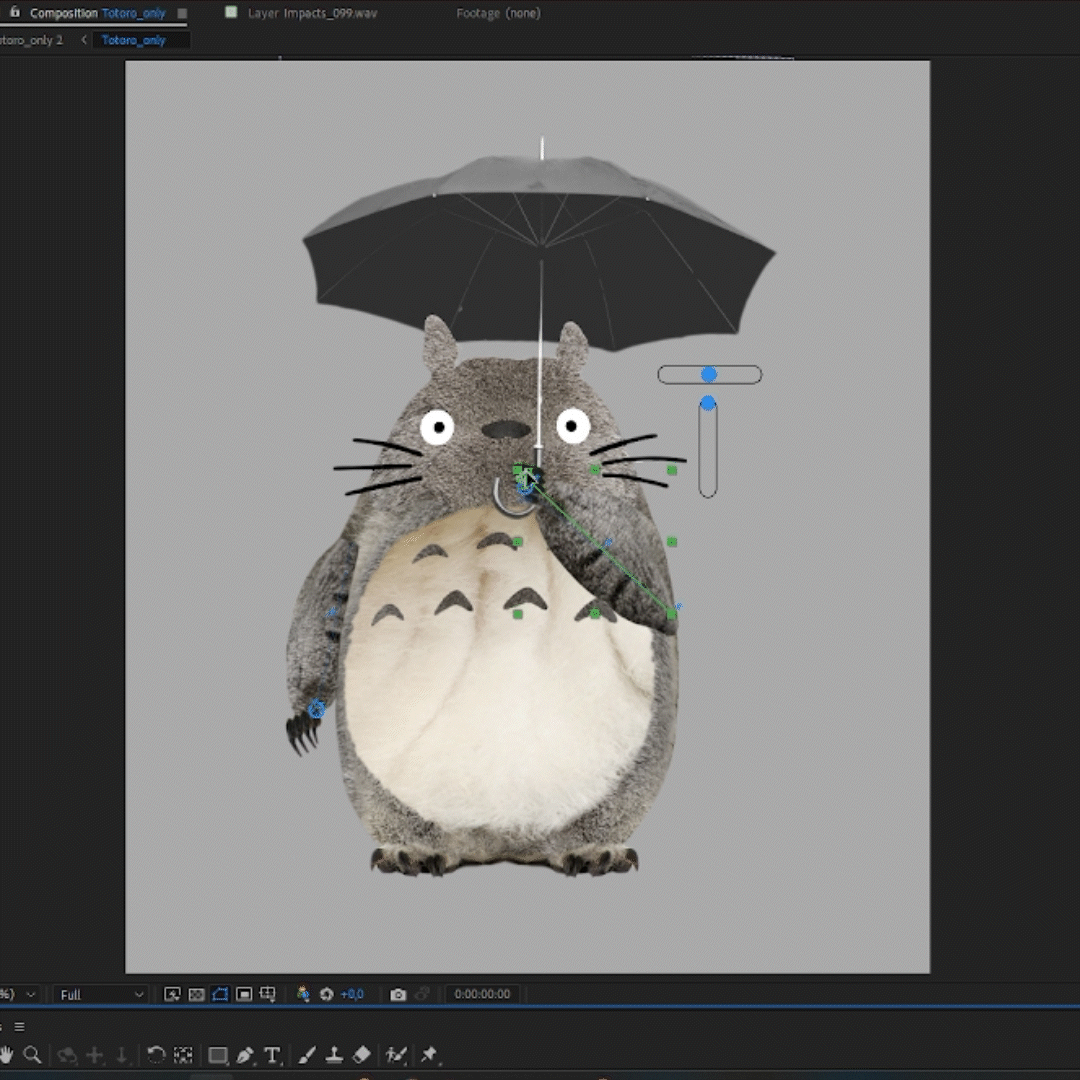Select the Pan Behind anchor point tool
Viewport: 1080px width, 1080px height.
coord(183,1055)
